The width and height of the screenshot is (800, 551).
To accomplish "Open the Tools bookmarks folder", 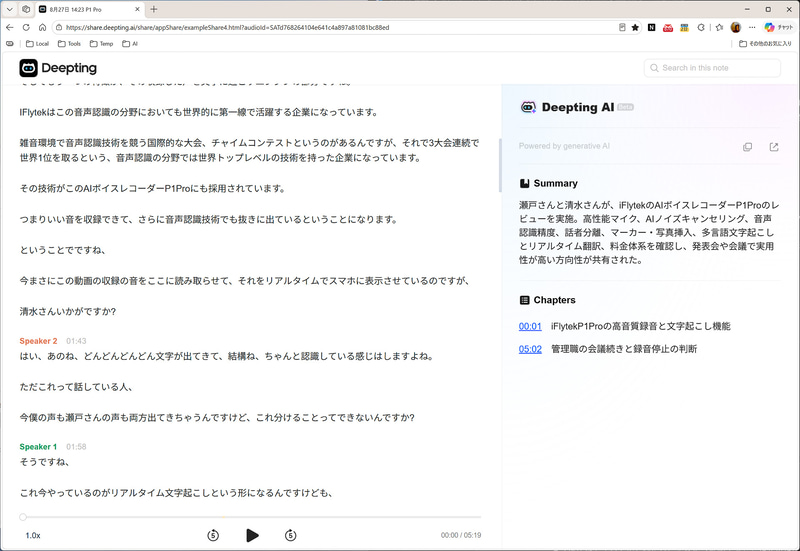I will pyautogui.click(x=69, y=44).
